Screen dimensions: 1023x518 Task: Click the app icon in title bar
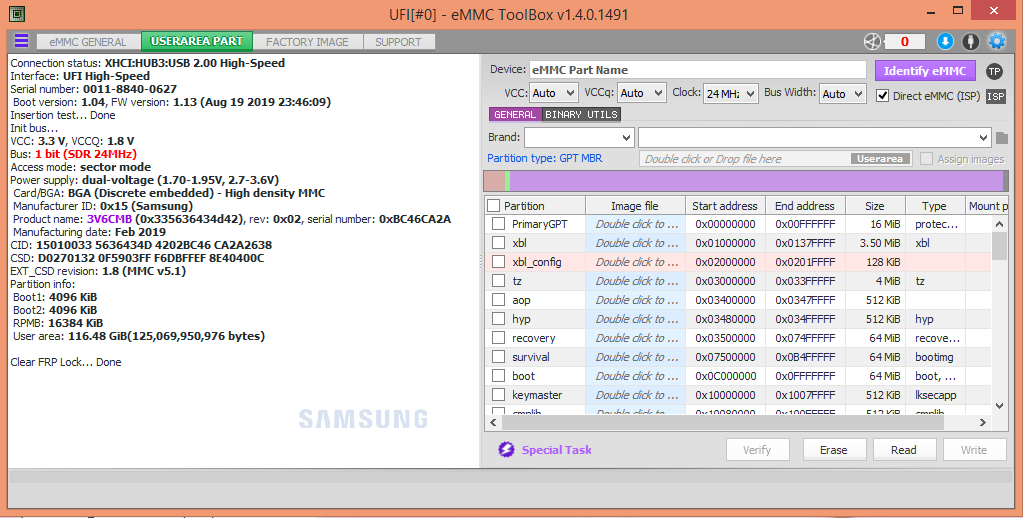17,13
